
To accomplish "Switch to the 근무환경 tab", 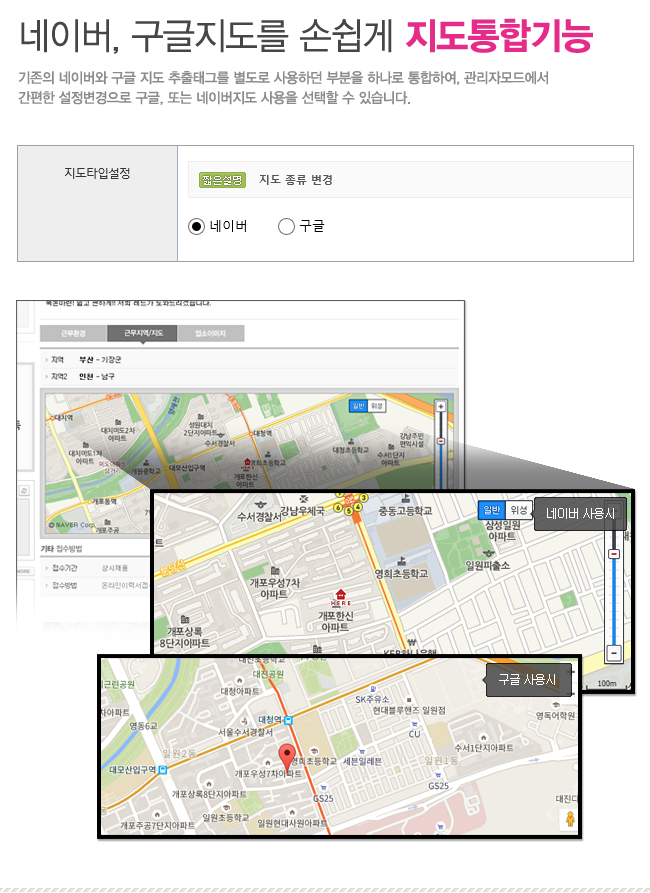I will pyautogui.click(x=73, y=333).
